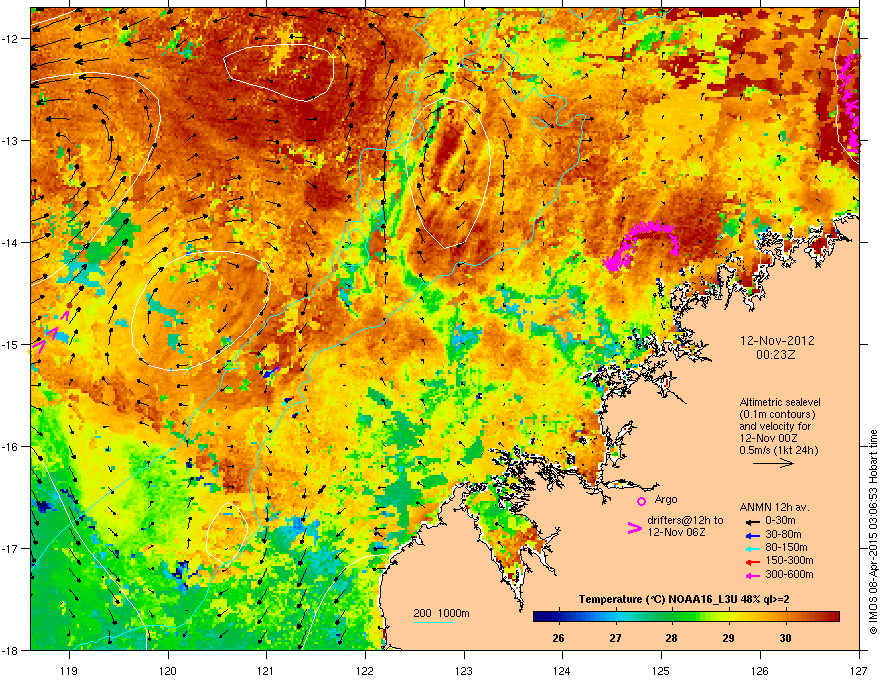
Task: Click the longitude axis label '125'
Action: coord(662,670)
